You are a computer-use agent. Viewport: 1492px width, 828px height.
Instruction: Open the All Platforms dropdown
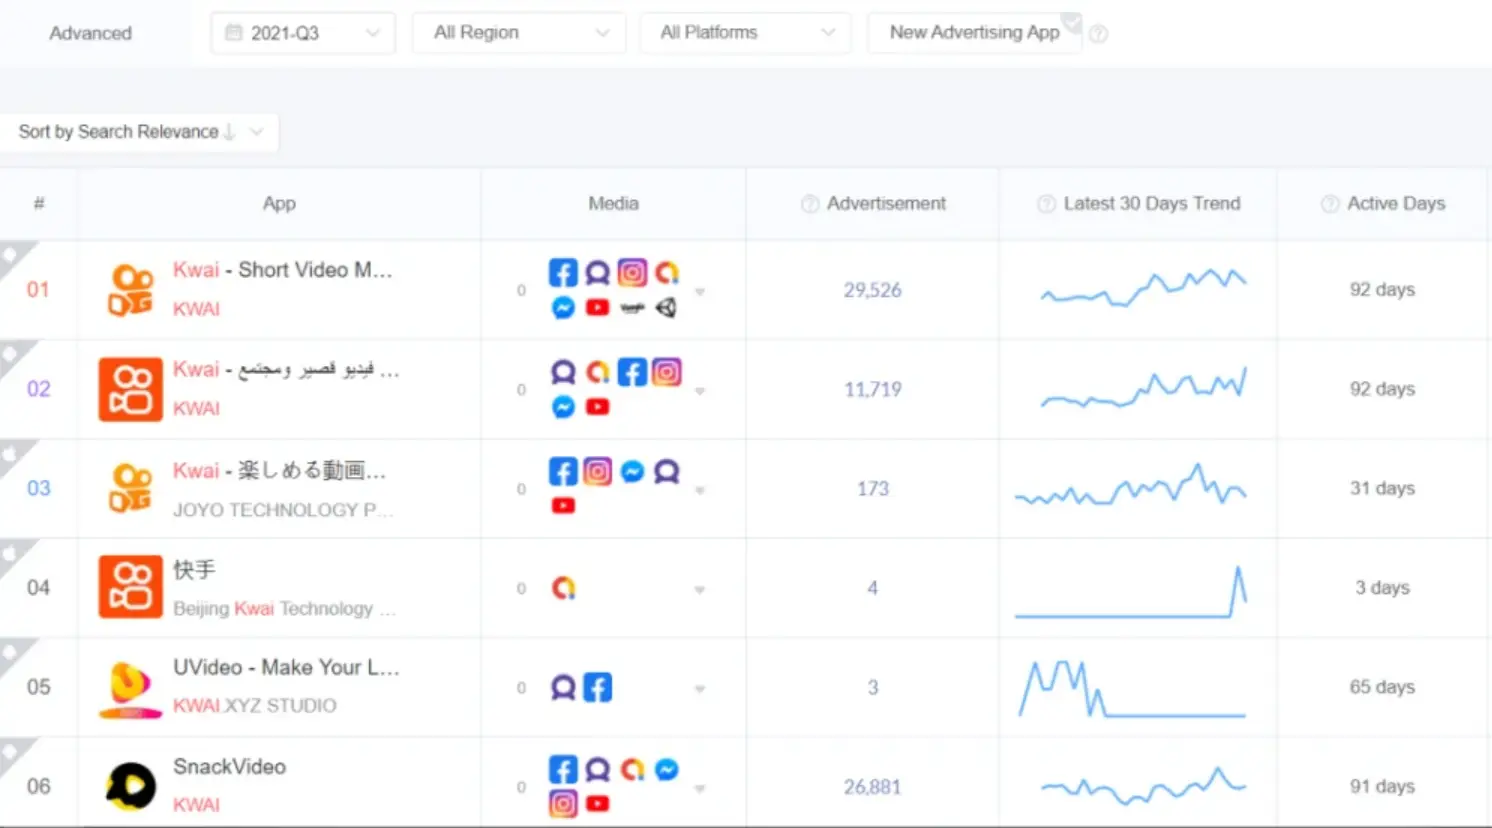745,33
